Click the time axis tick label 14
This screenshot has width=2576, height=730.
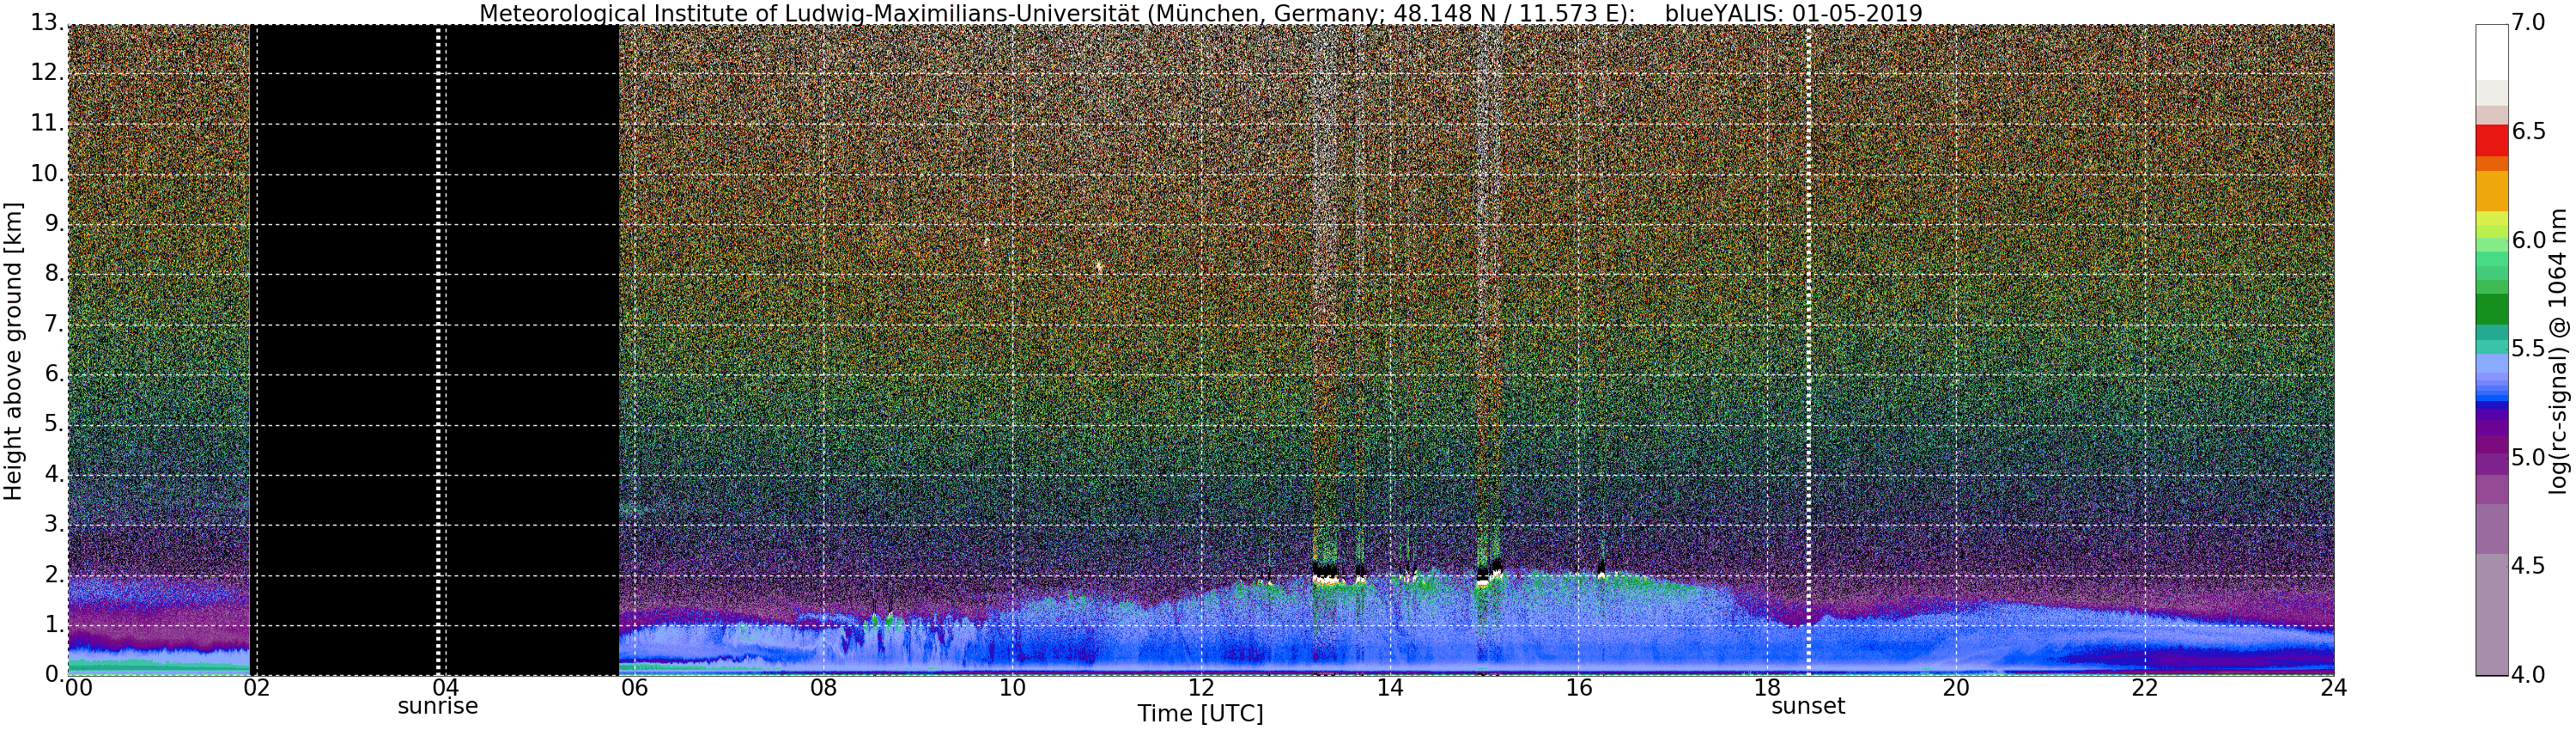1390,688
